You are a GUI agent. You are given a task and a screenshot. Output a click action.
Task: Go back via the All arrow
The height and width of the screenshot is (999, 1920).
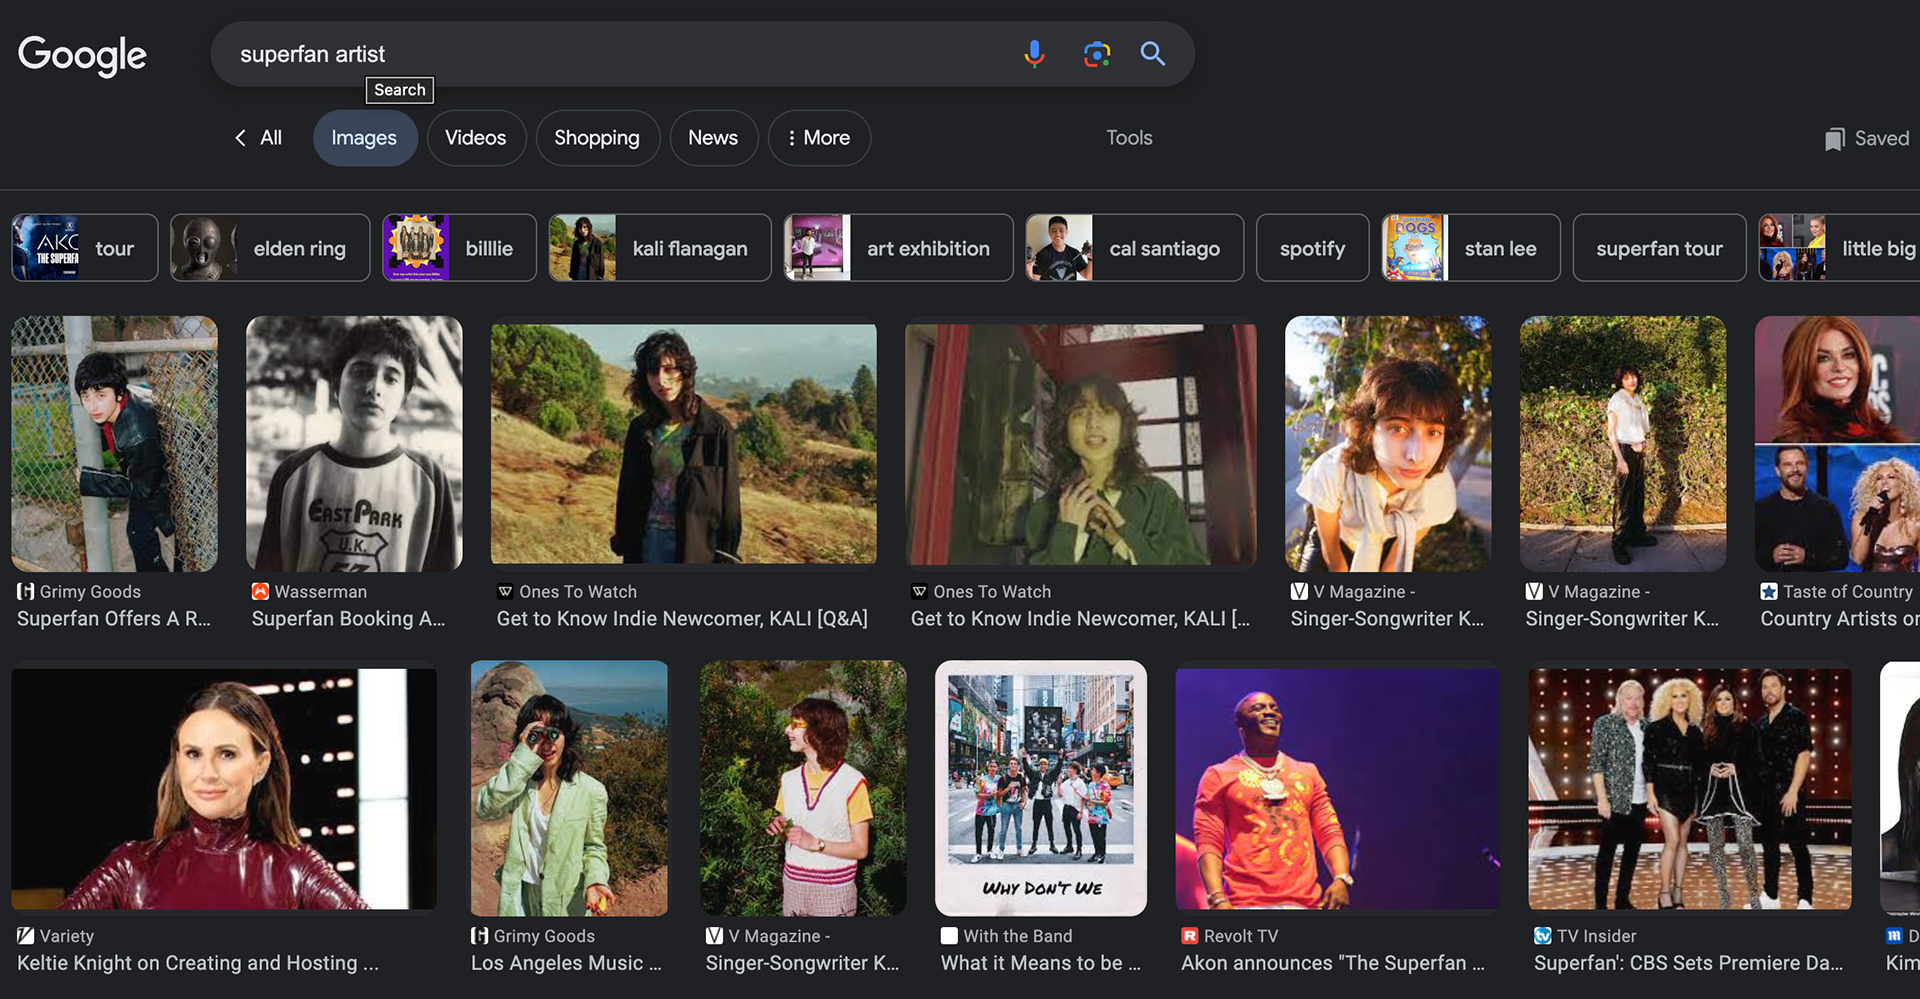(x=240, y=138)
